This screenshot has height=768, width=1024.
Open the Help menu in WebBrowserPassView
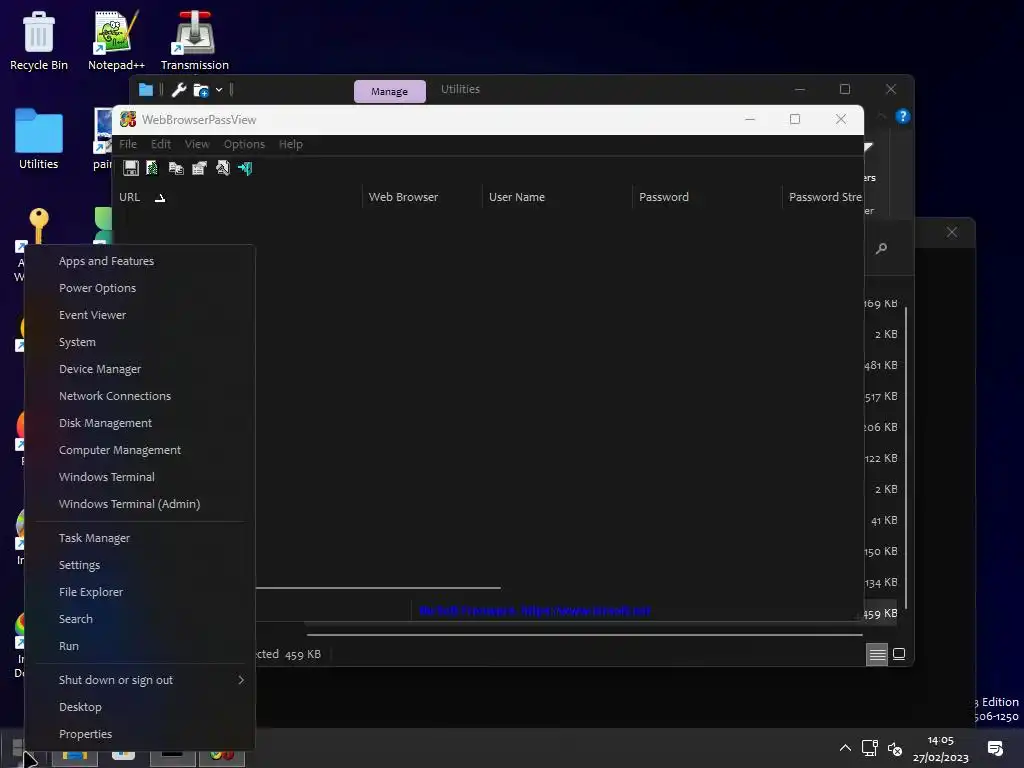point(291,144)
